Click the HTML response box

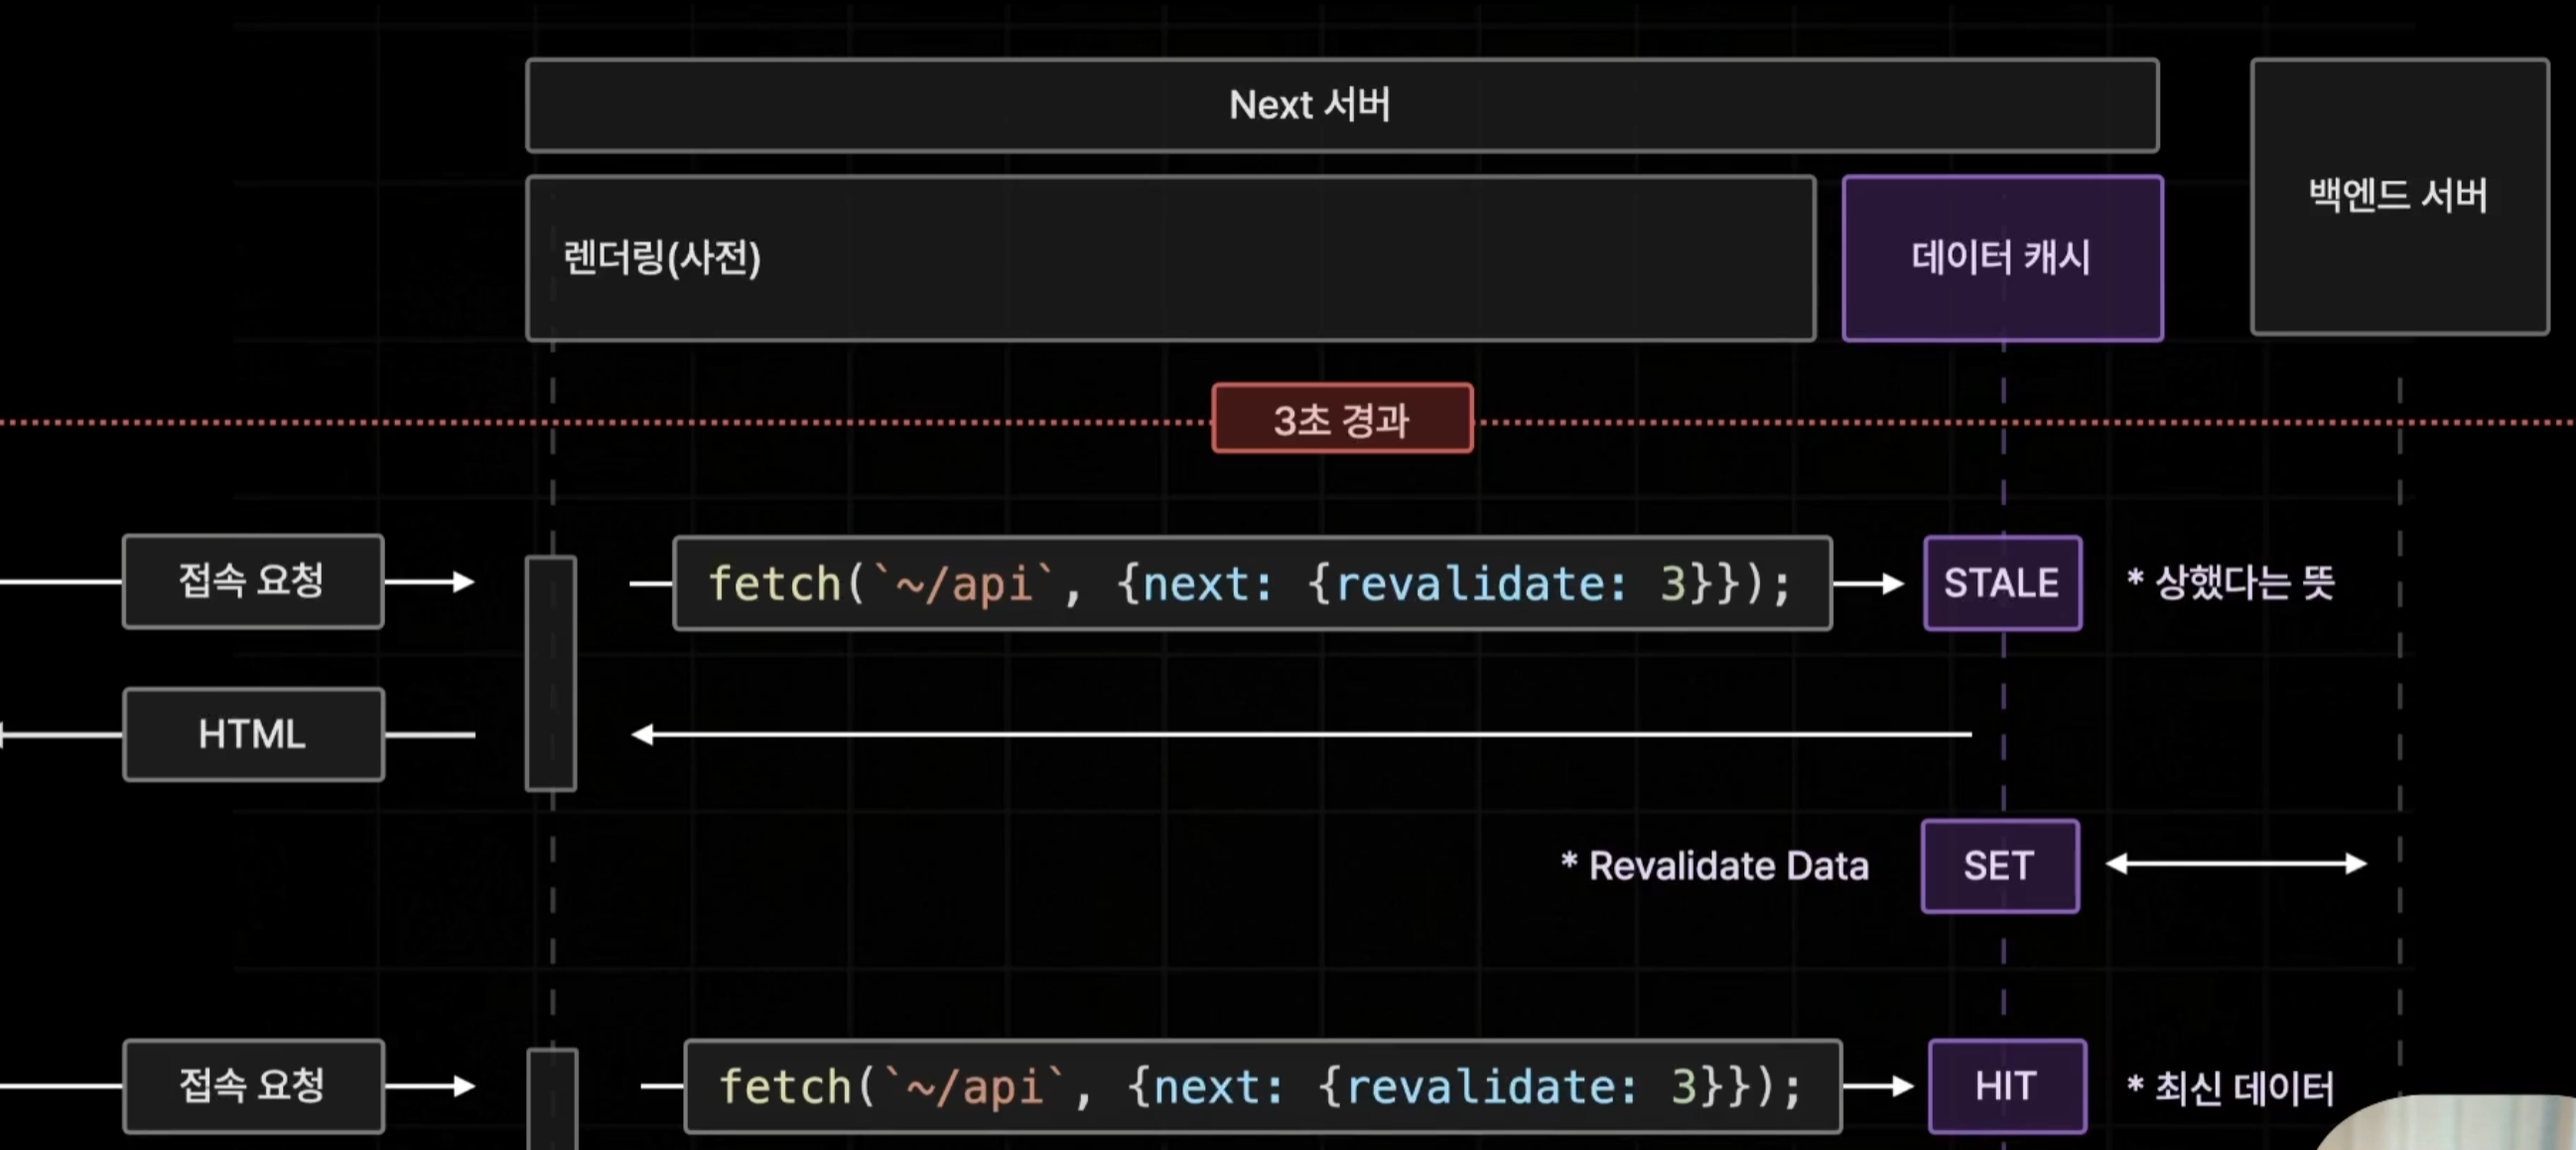[x=252, y=734]
